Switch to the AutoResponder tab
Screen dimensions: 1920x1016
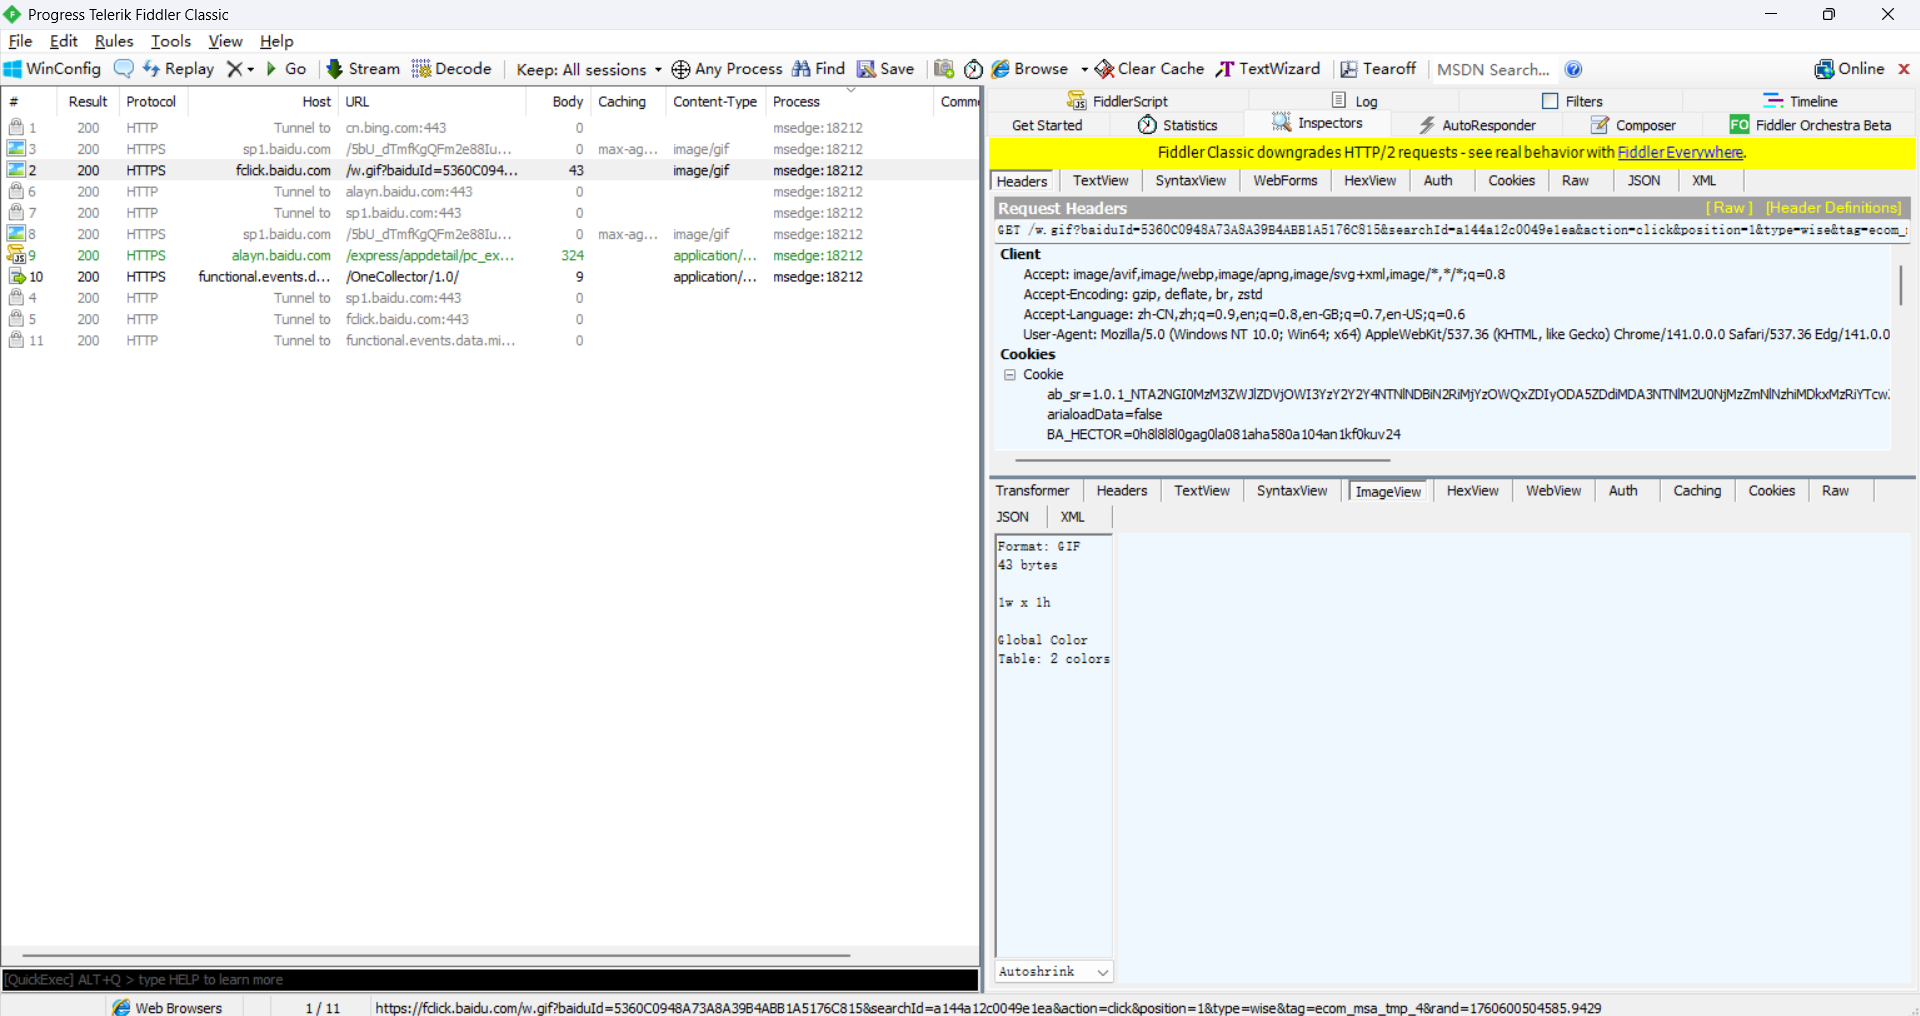pos(1476,125)
